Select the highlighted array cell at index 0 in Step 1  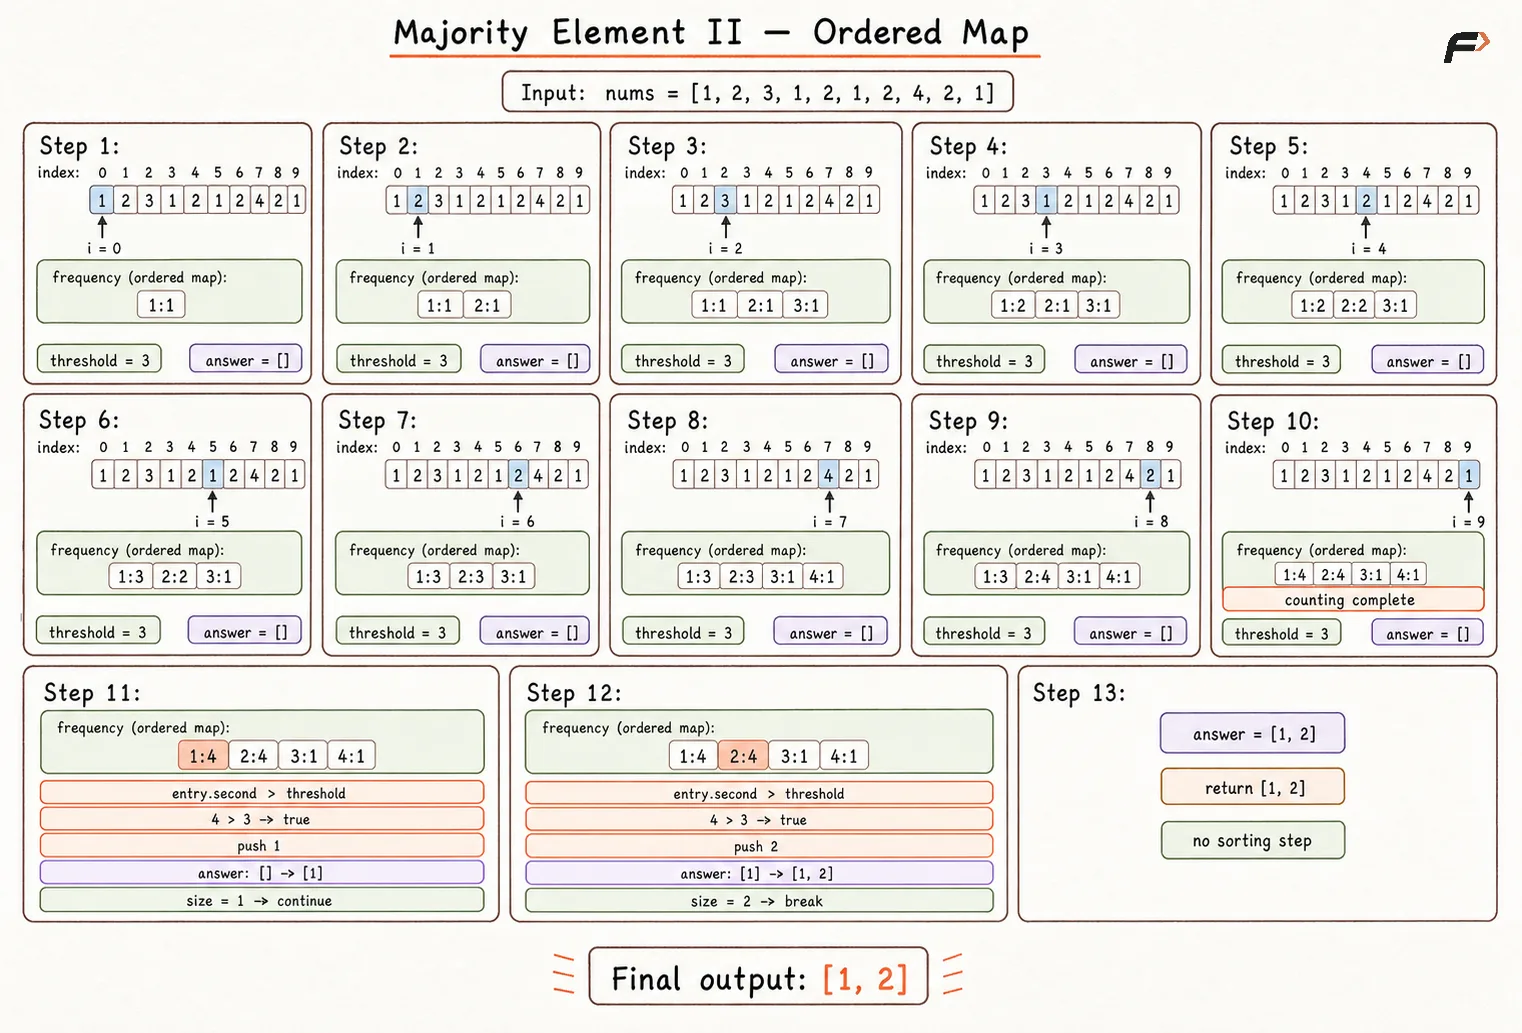click(x=102, y=200)
